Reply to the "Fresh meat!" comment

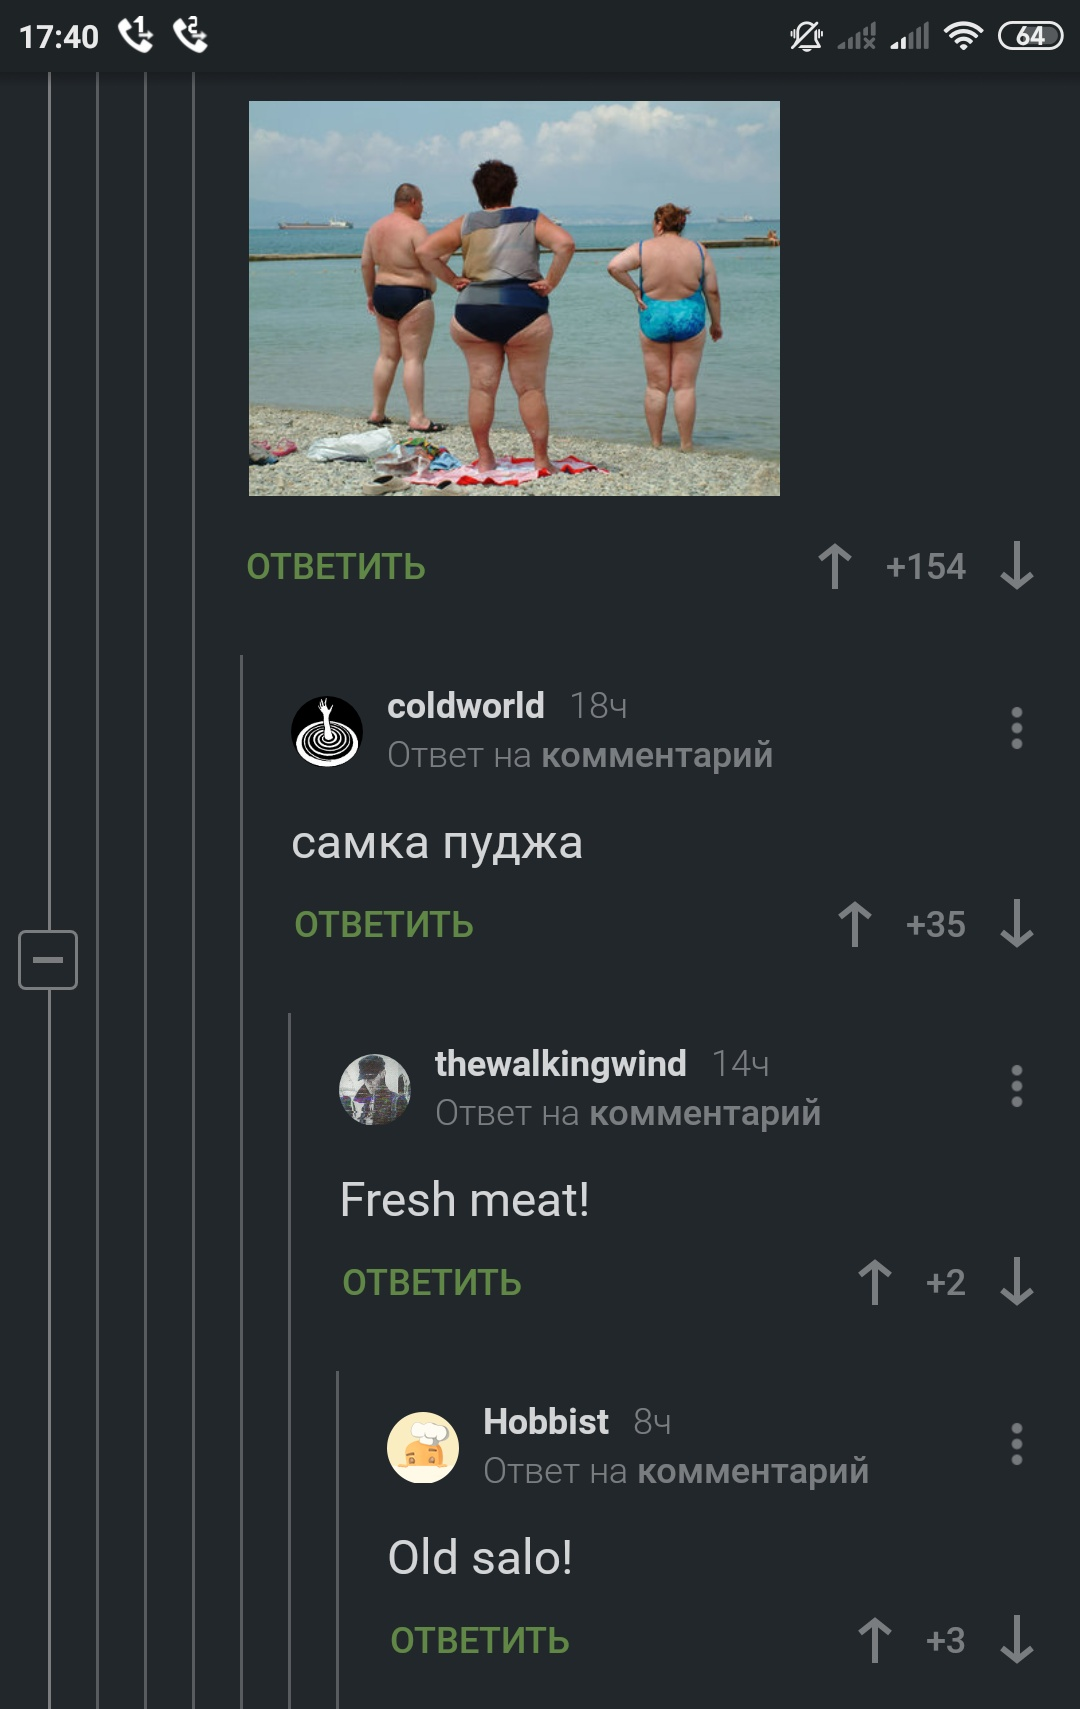pos(432,1283)
